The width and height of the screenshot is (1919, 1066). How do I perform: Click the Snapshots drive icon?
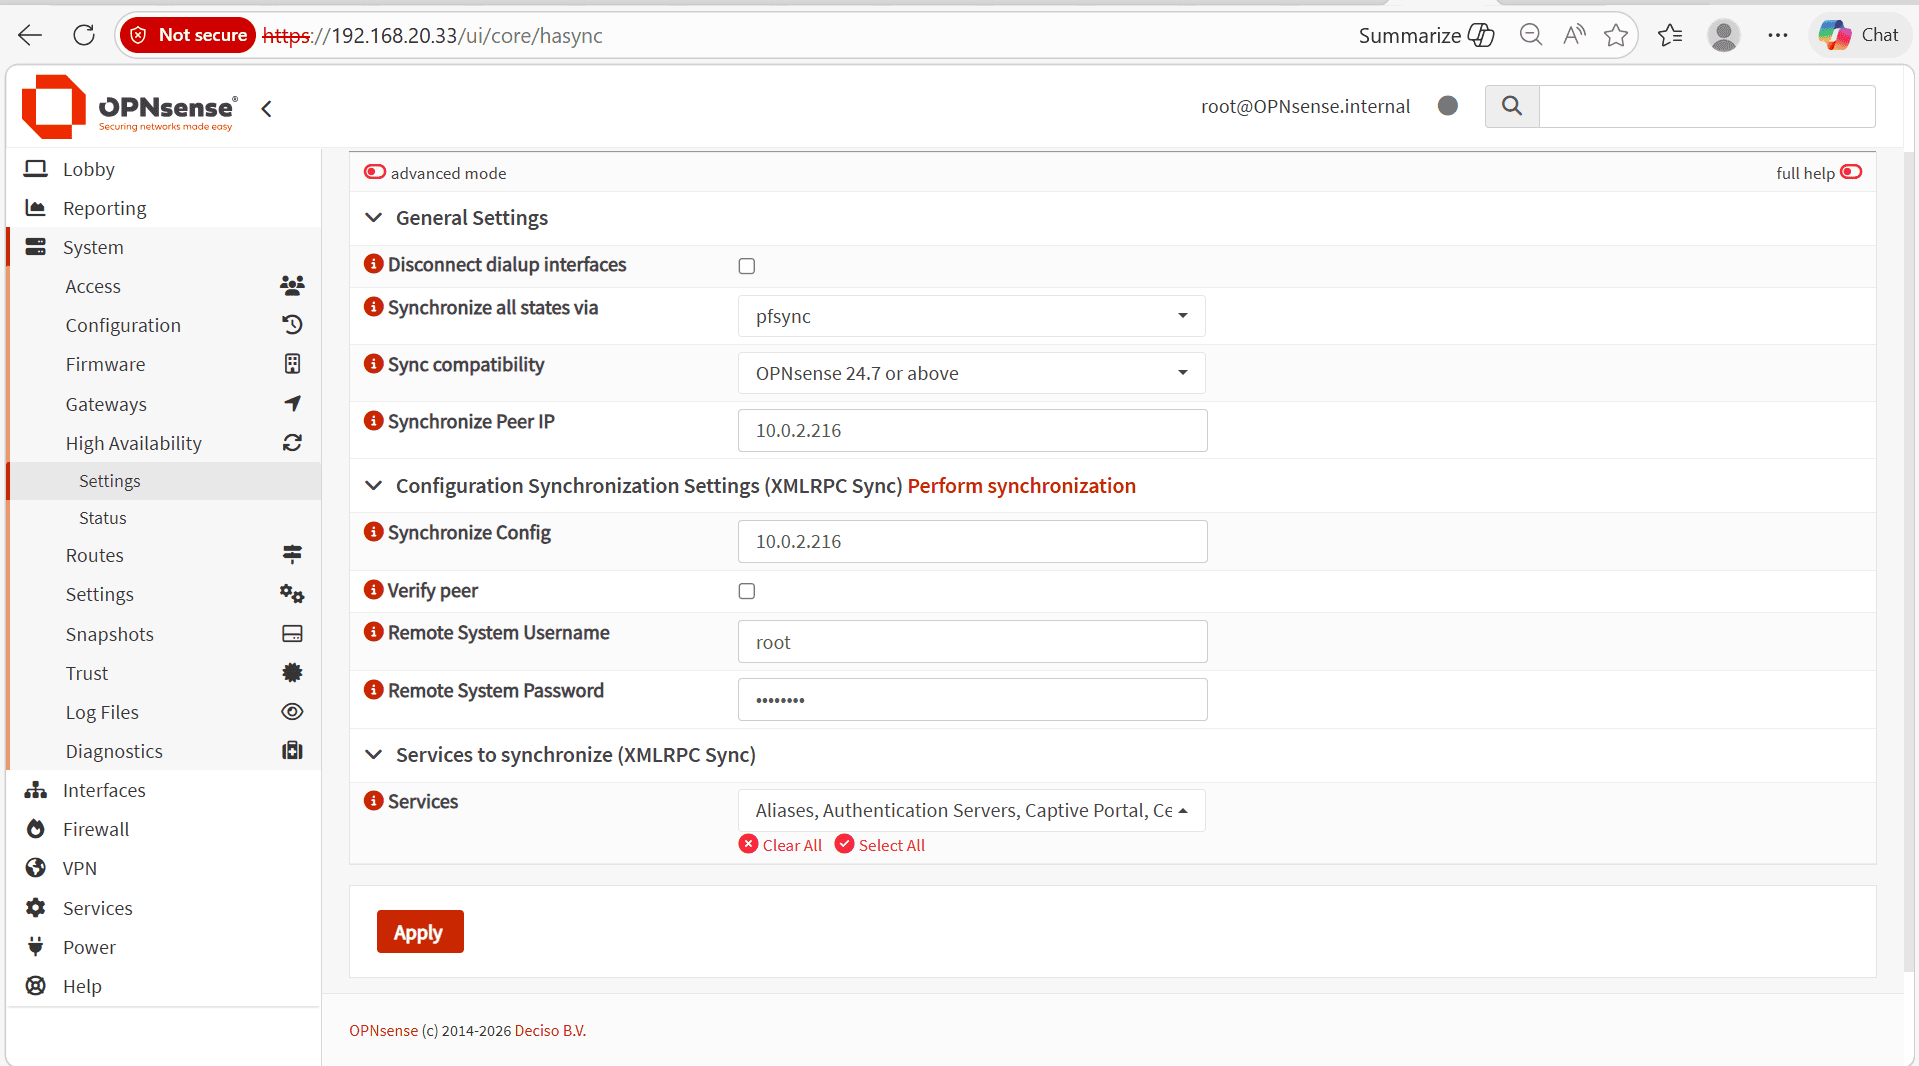292,634
